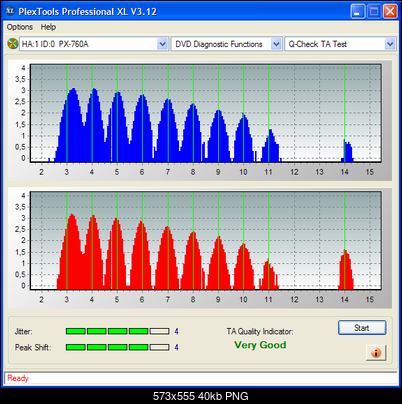Image resolution: width=402 pixels, height=404 pixels.
Task: Minimize the PlexTools window
Action: click(358, 12)
